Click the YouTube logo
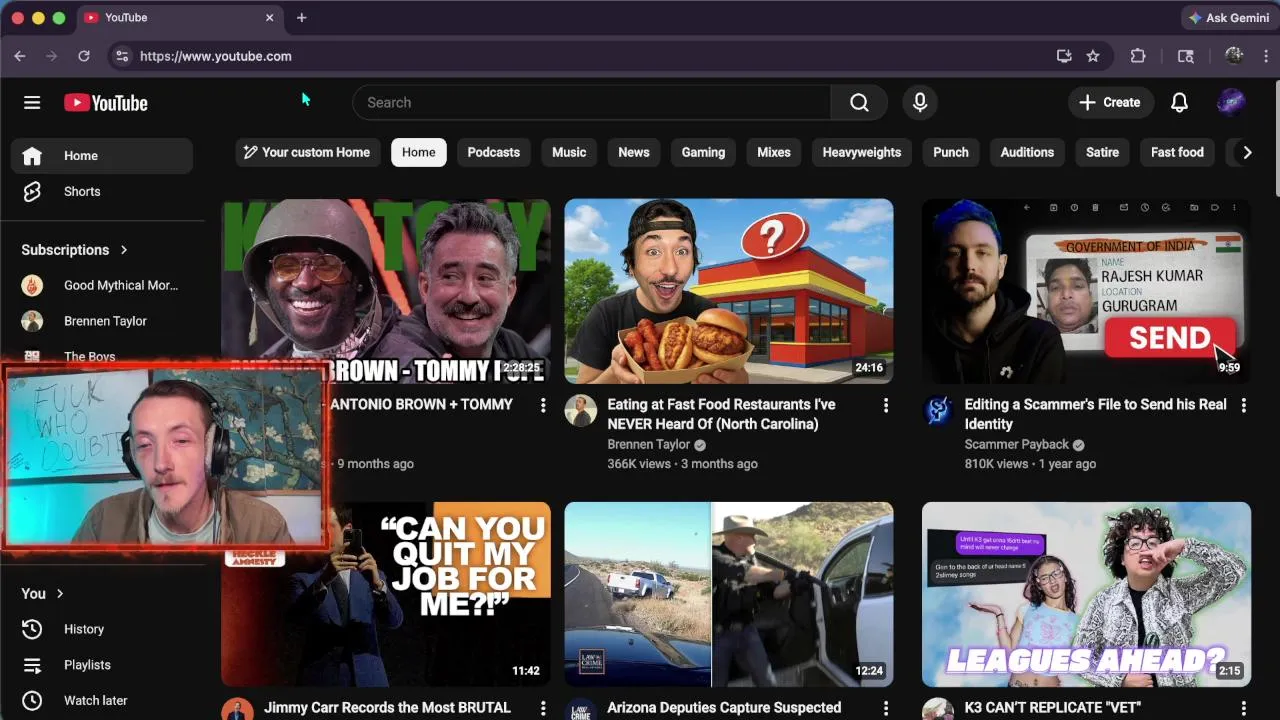Image resolution: width=1280 pixels, height=720 pixels. click(x=106, y=103)
